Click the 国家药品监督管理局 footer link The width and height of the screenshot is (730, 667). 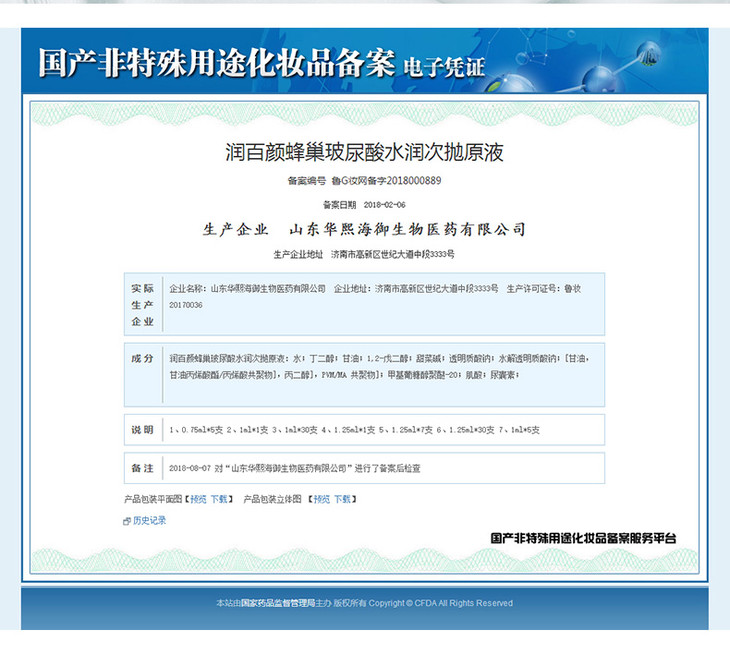pyautogui.click(x=277, y=603)
